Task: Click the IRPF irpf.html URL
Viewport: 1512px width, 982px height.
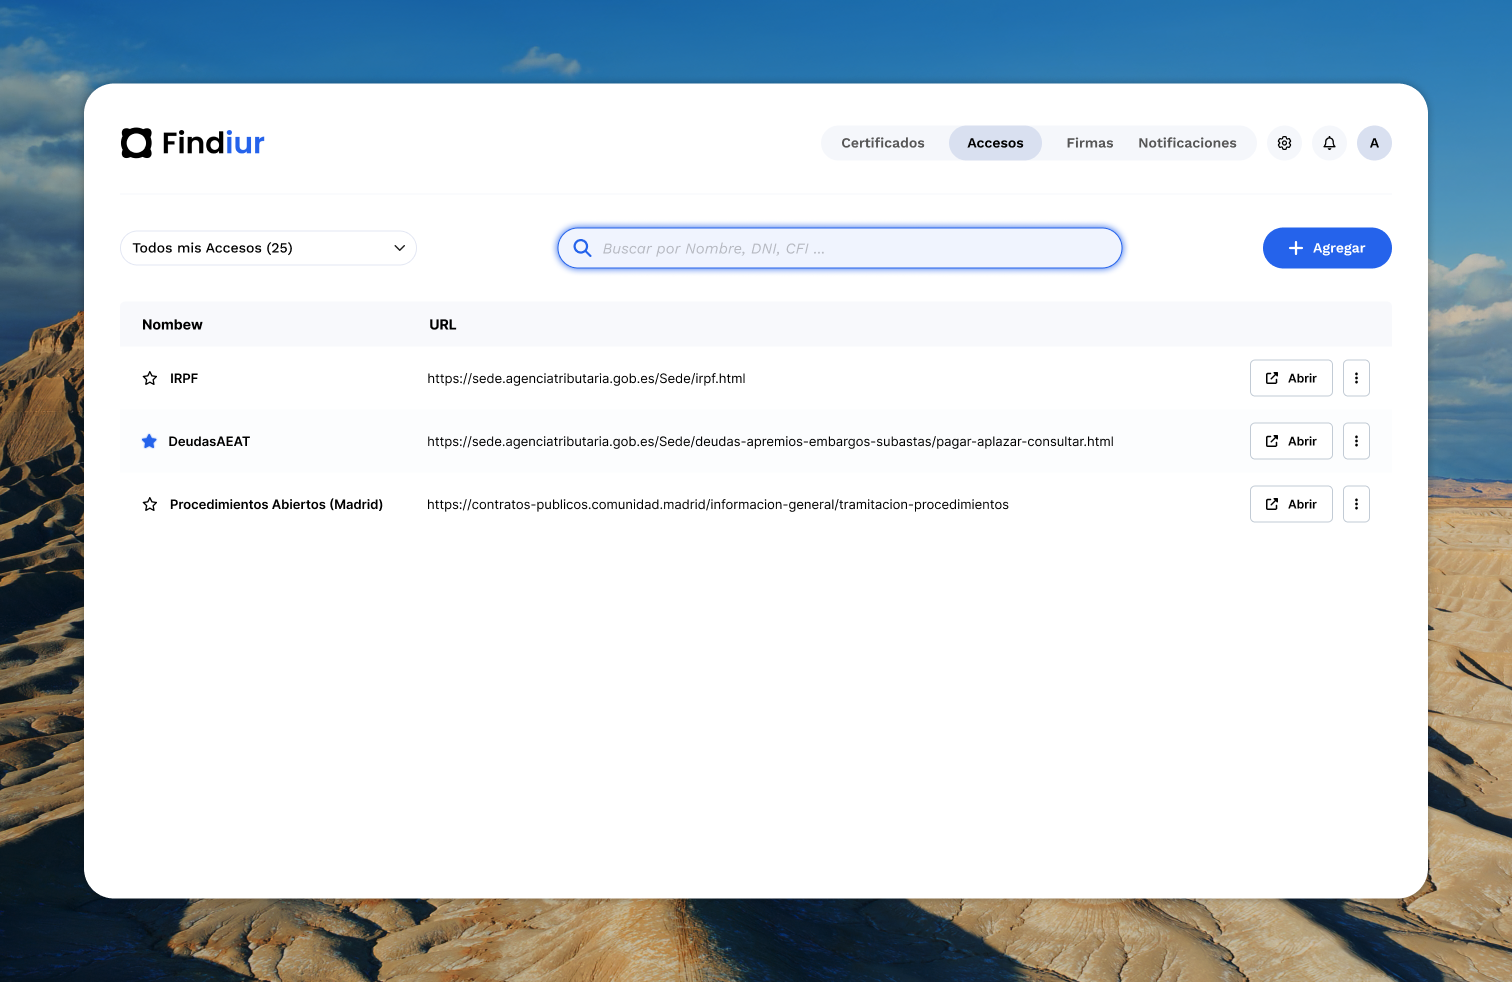Action: (586, 378)
